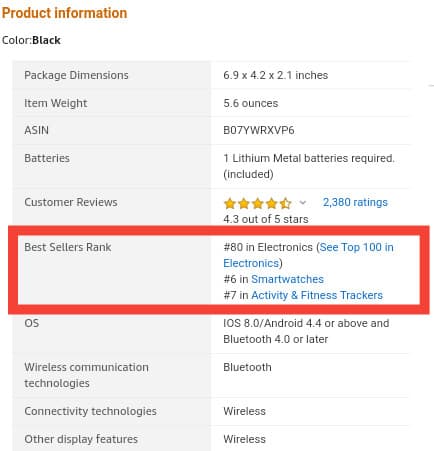Click the Package Dimensions label
The height and width of the screenshot is (451, 434).
[x=76, y=75]
